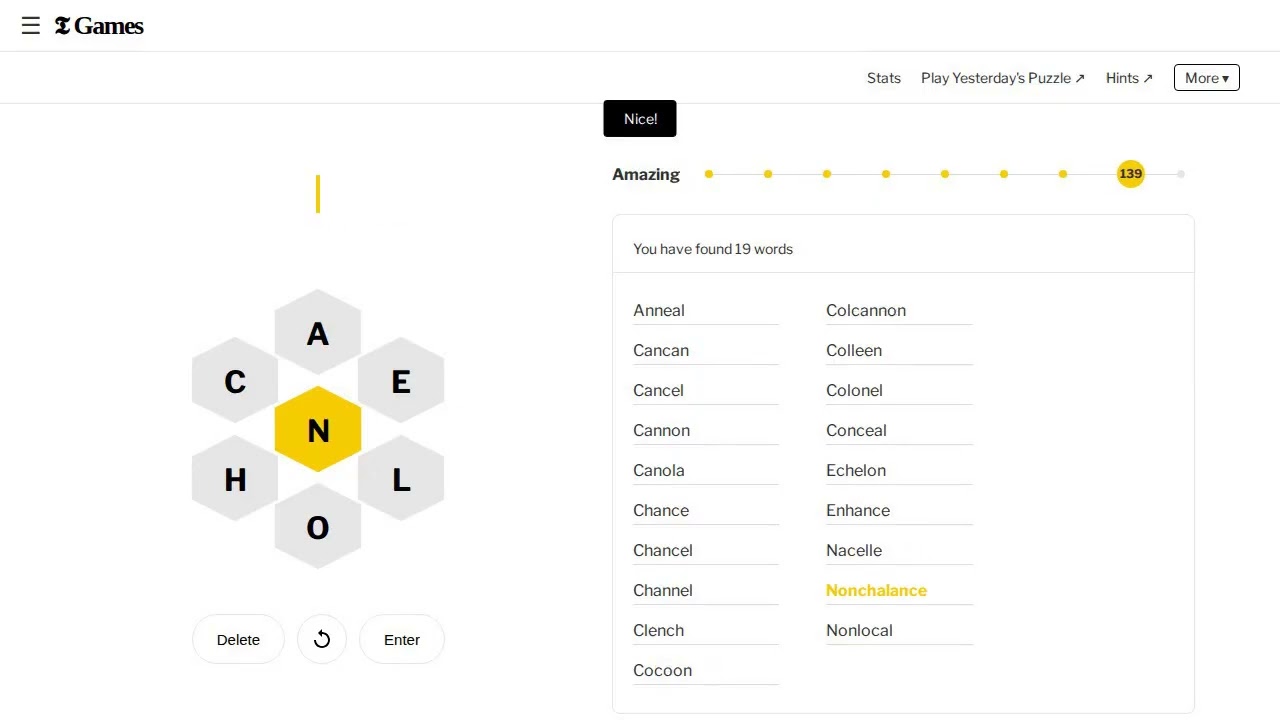Open the hamburger navigation menu
The height and width of the screenshot is (720, 1280).
pyautogui.click(x=31, y=26)
